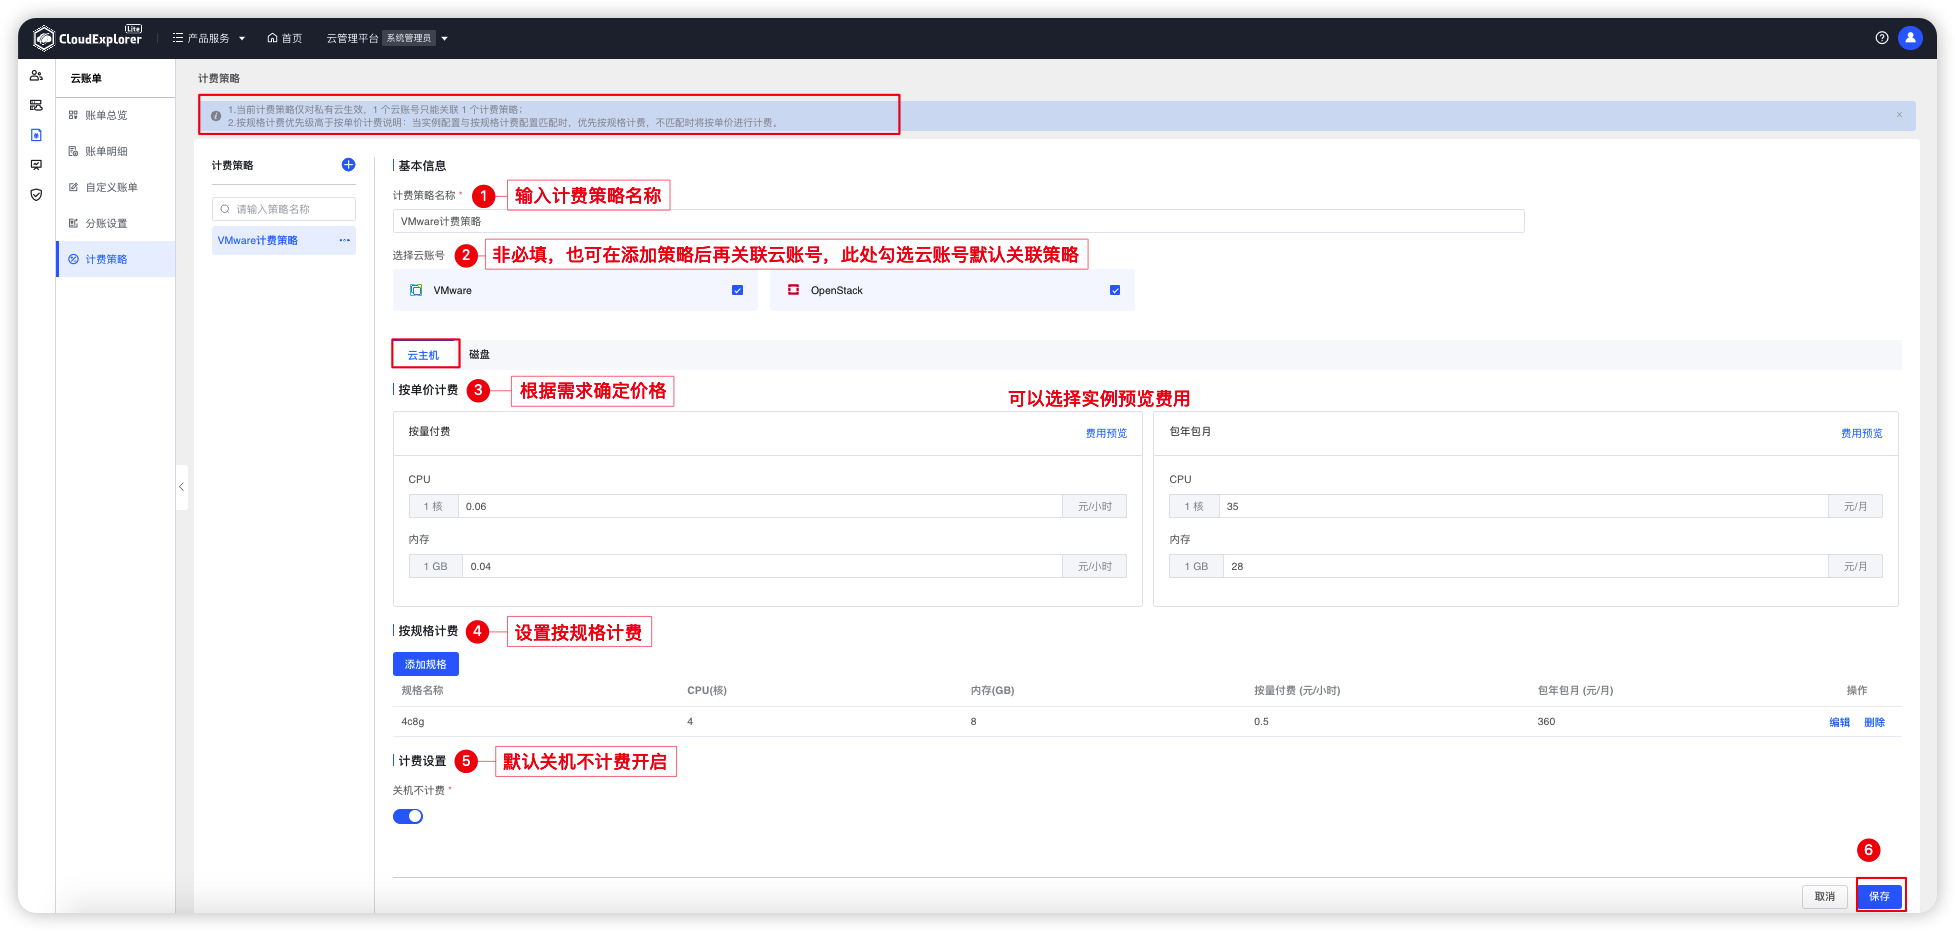Image resolution: width=1955 pixels, height=931 pixels.
Task: Open the security compliance shield icon
Action: coord(36,195)
